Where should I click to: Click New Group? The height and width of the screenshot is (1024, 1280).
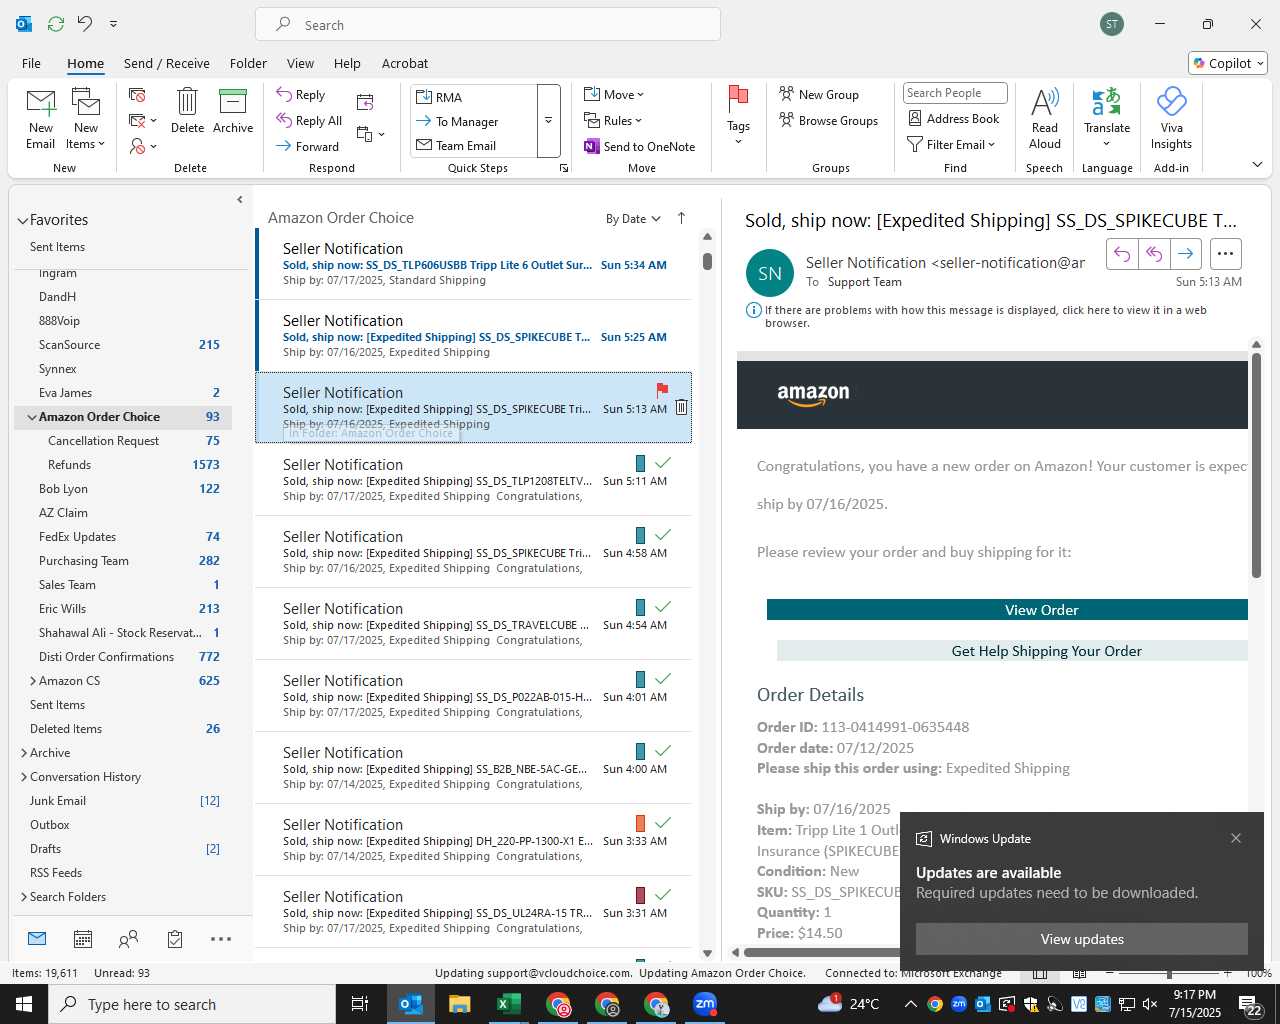(x=819, y=94)
